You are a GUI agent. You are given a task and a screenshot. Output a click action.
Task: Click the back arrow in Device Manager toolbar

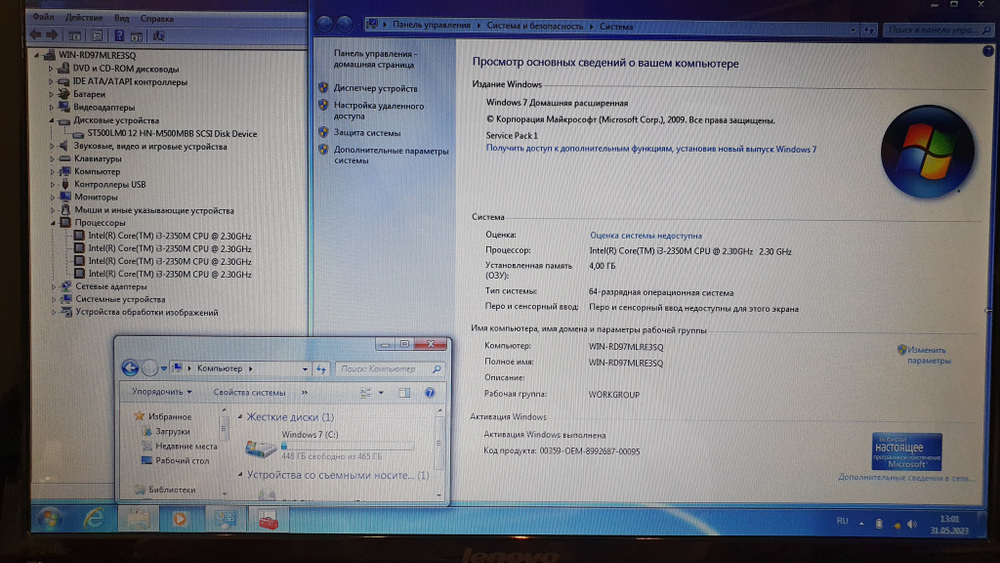[36, 35]
